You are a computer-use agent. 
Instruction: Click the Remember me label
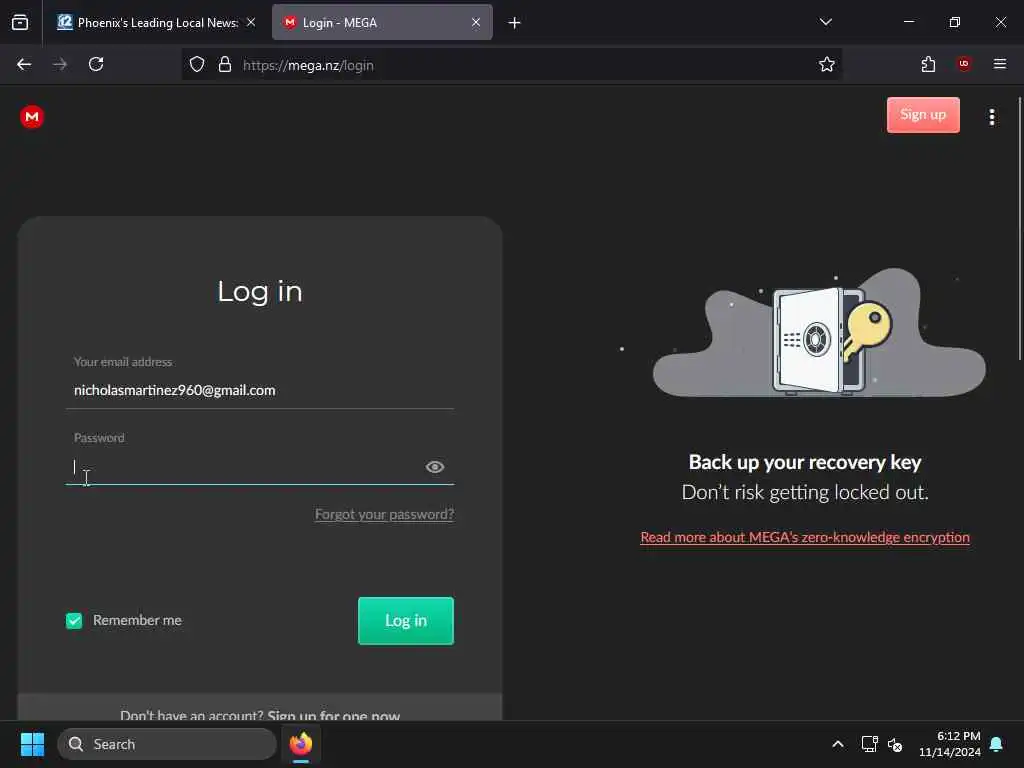pyautogui.click(x=137, y=620)
